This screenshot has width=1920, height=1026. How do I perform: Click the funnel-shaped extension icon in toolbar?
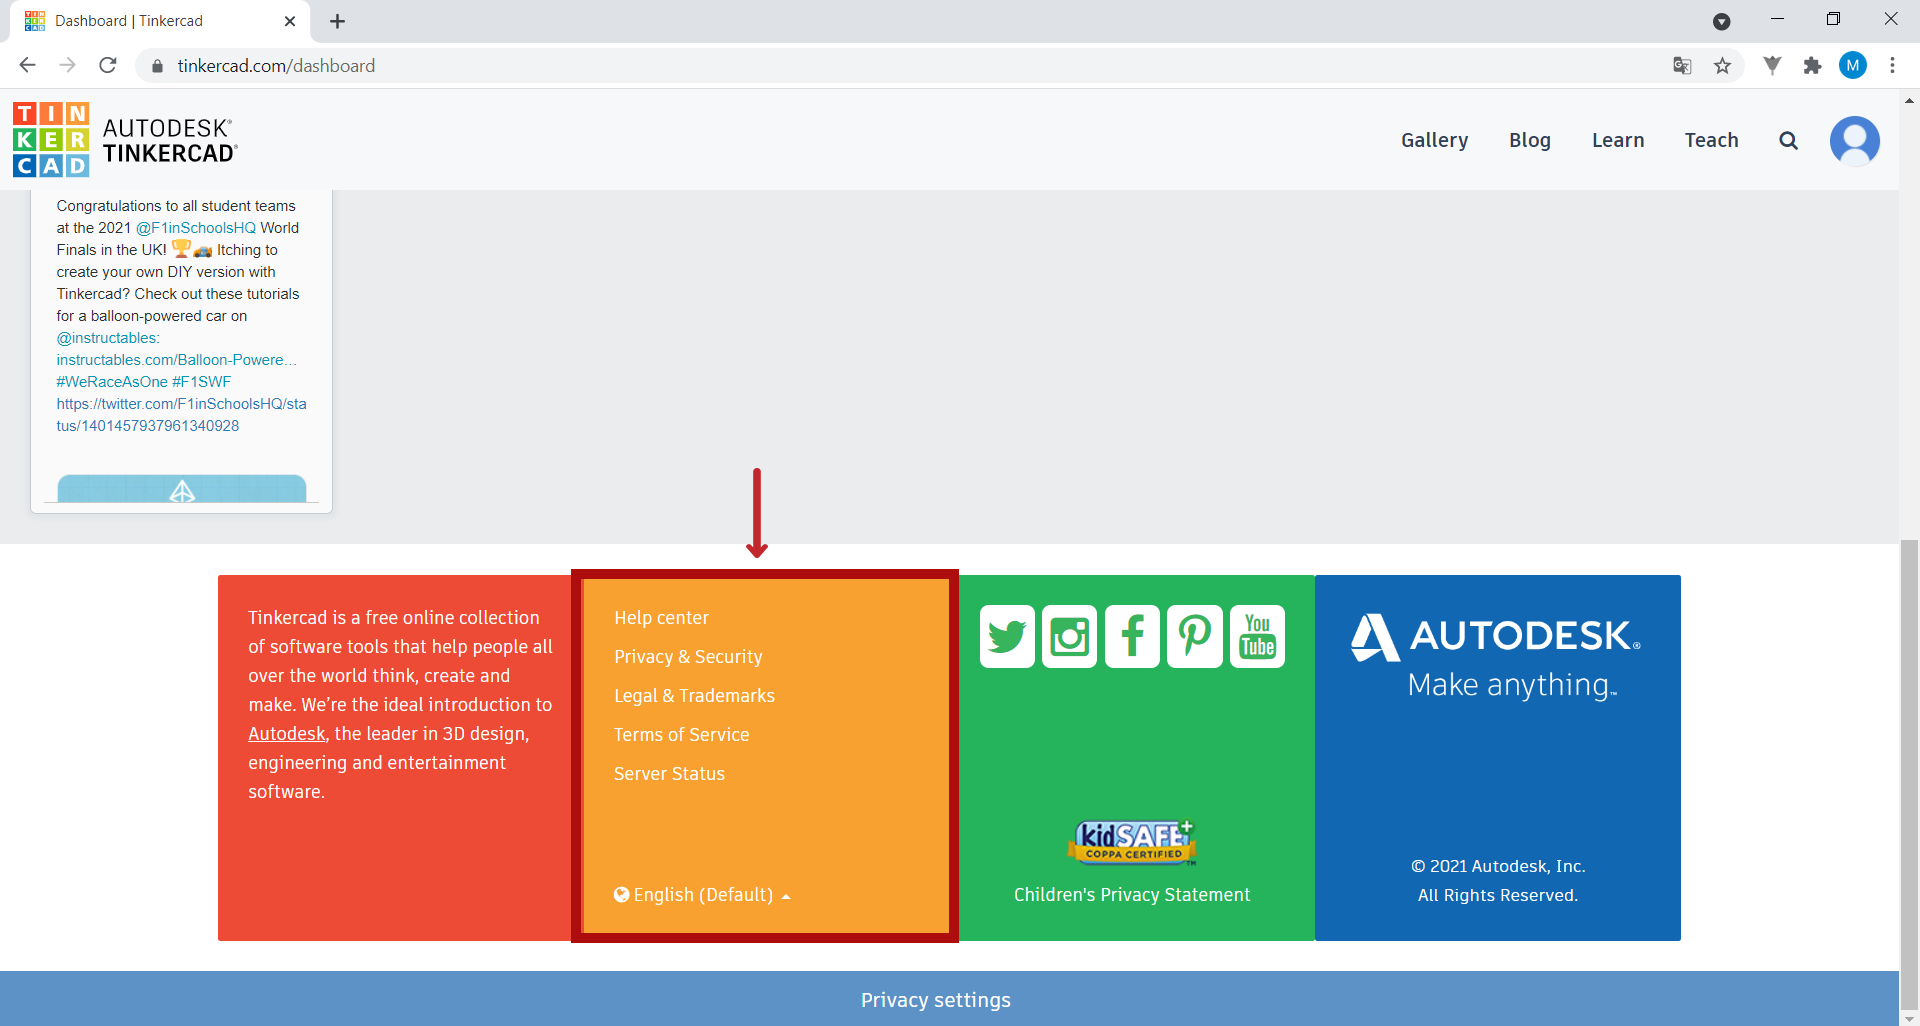pyautogui.click(x=1772, y=66)
